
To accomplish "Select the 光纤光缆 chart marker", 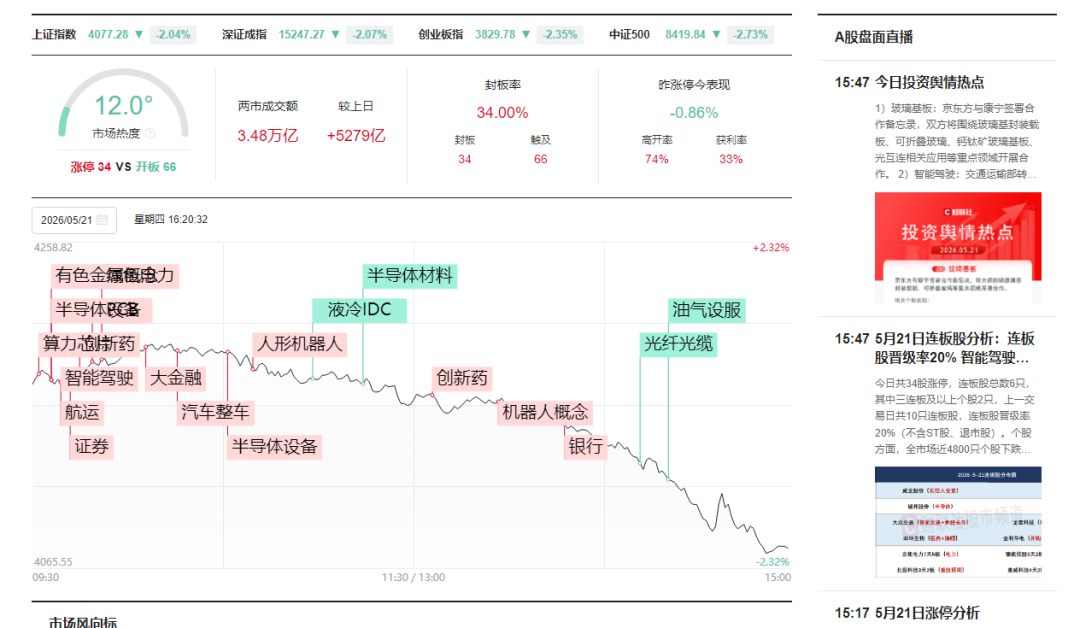I will pos(678,344).
